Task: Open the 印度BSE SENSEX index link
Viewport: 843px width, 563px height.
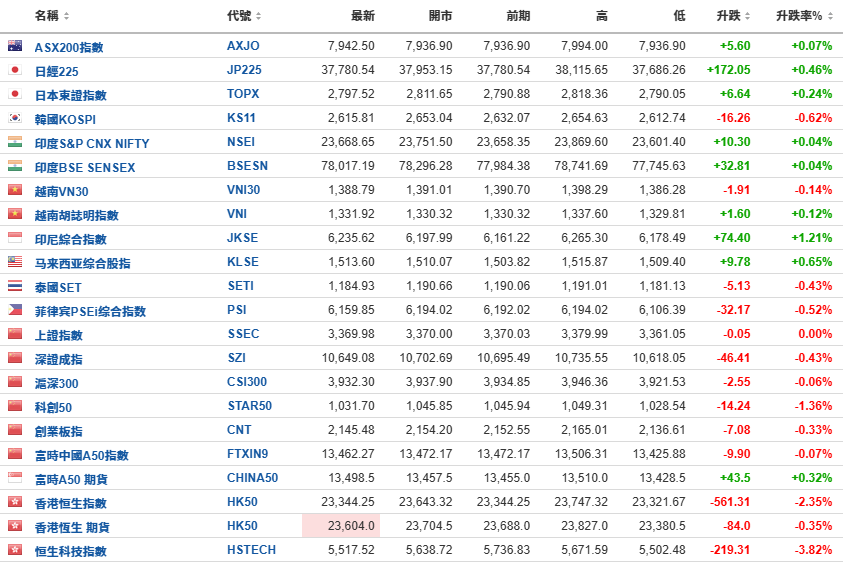Action: click(x=85, y=168)
